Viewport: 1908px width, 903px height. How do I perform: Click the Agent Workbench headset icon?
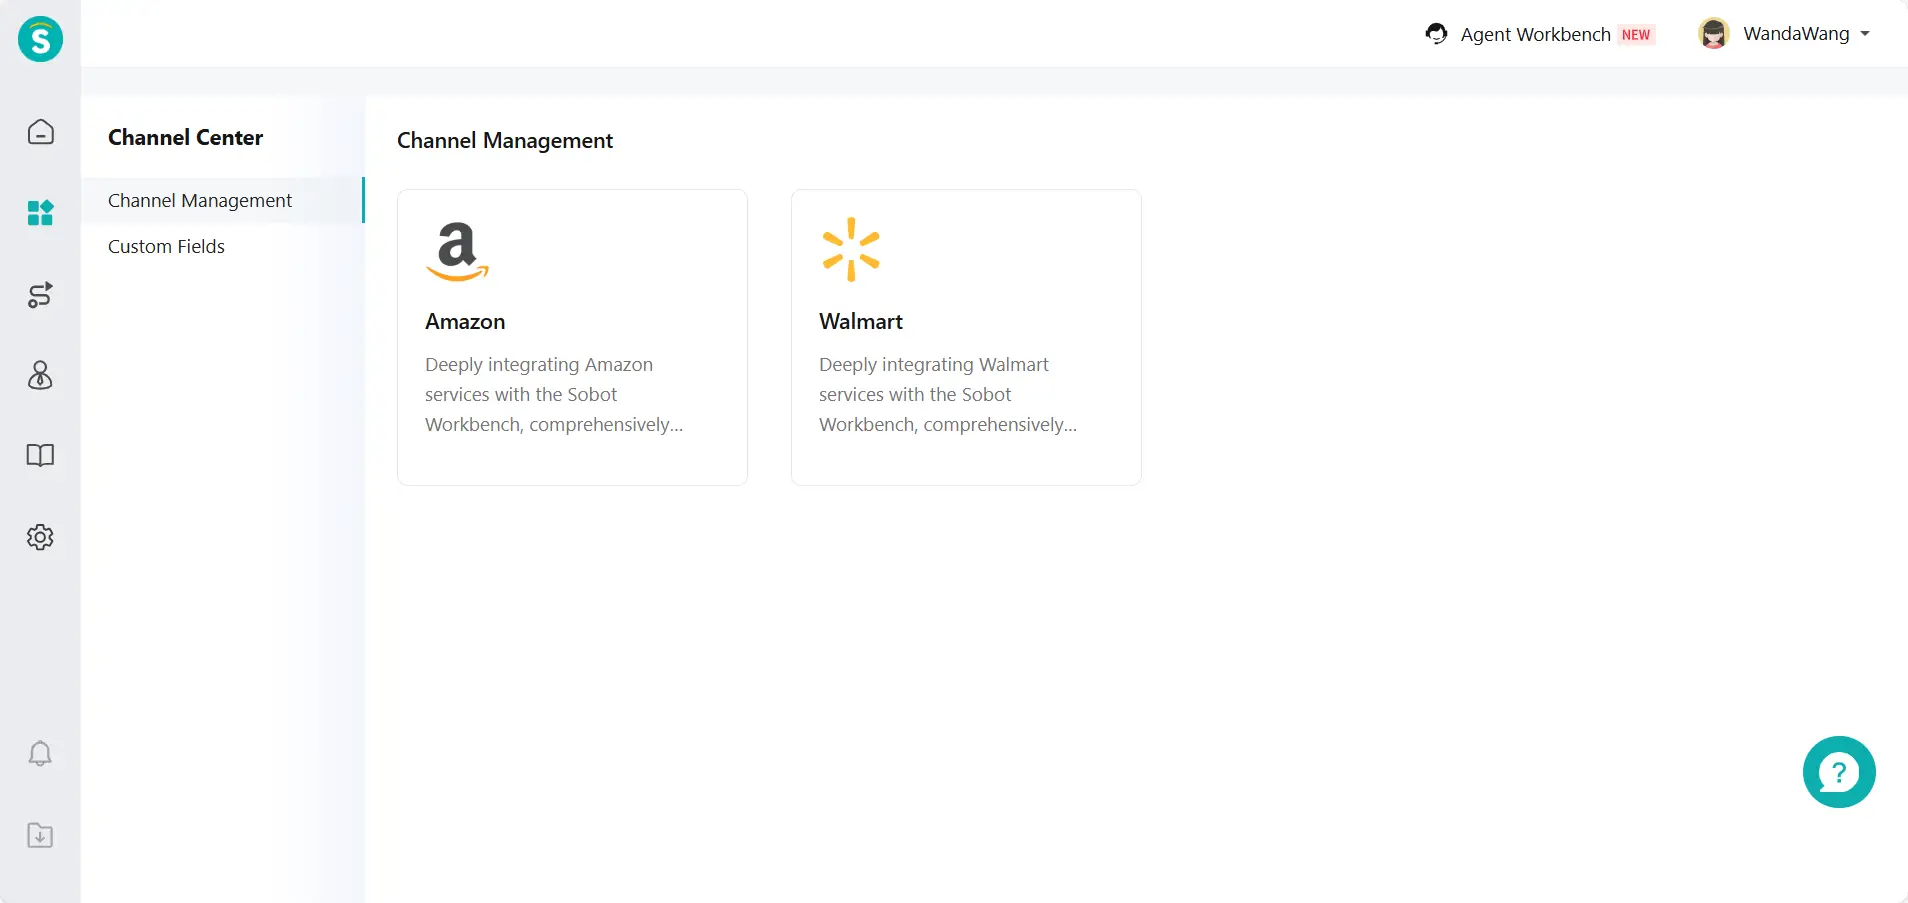click(x=1437, y=34)
